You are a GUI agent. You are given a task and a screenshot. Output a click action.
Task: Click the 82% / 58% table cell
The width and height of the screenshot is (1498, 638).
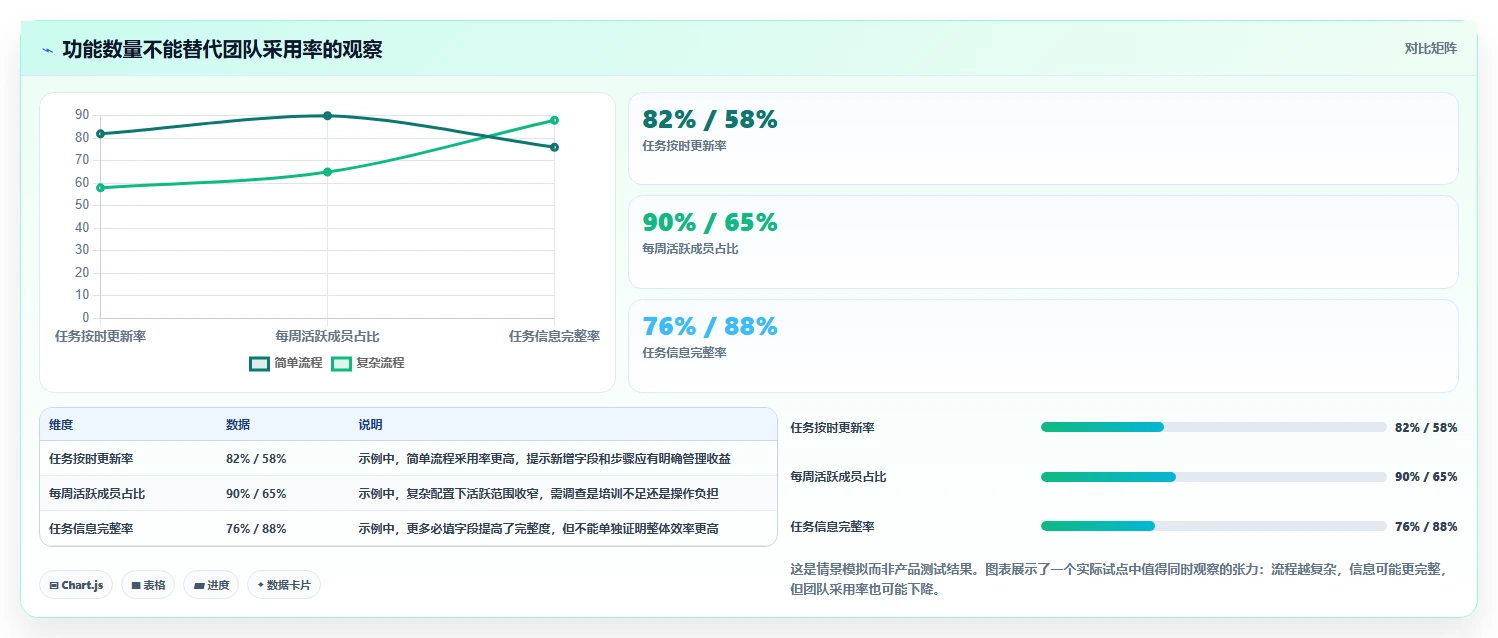[x=256, y=459]
